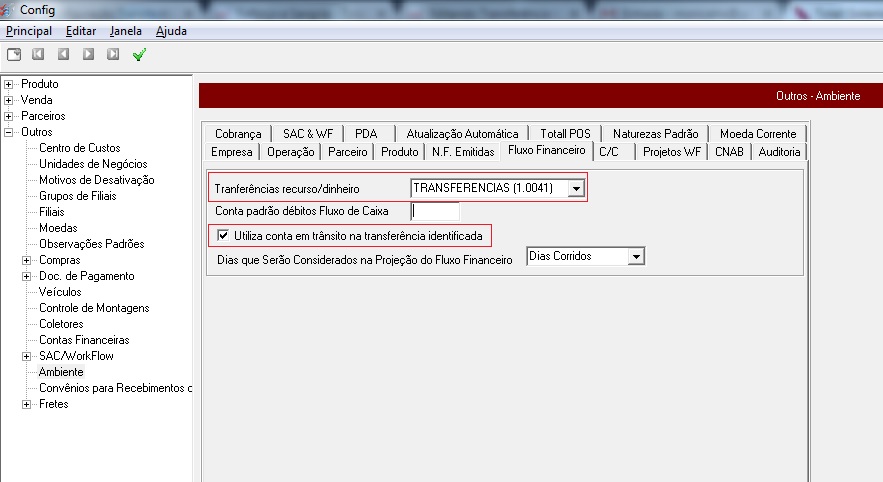Screen dimensions: 883x482
Task: Select Grupos de Filiais tree item
Action: point(77,196)
